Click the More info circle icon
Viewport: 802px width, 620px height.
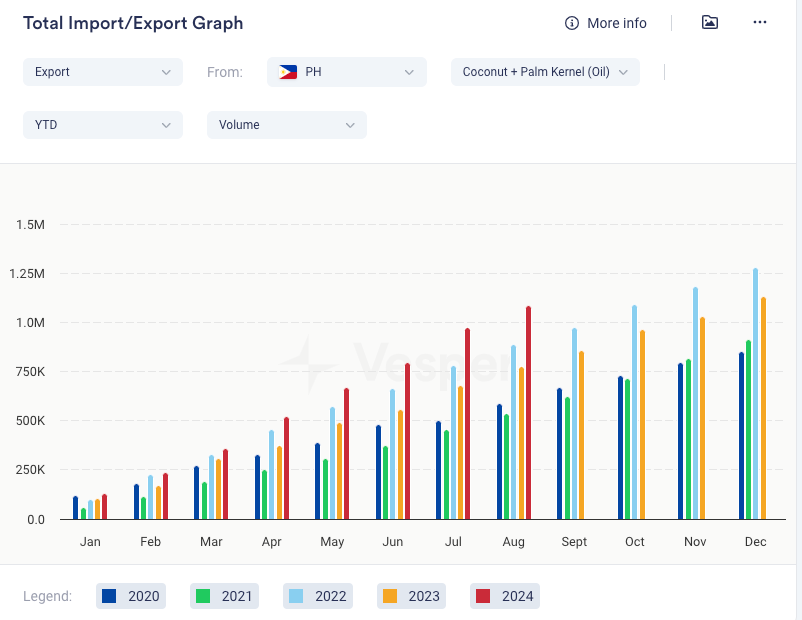(x=572, y=23)
